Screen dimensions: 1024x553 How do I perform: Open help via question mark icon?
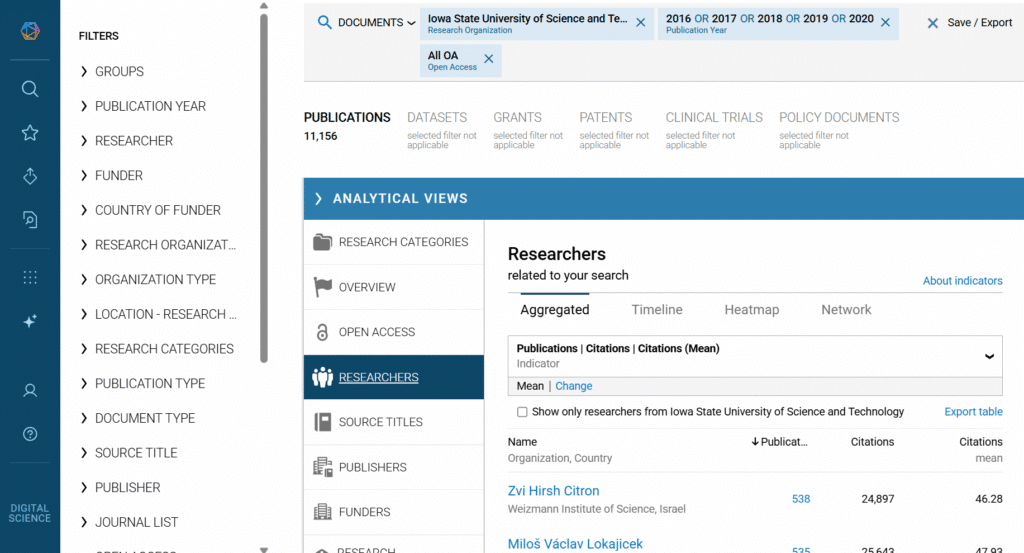[30, 434]
